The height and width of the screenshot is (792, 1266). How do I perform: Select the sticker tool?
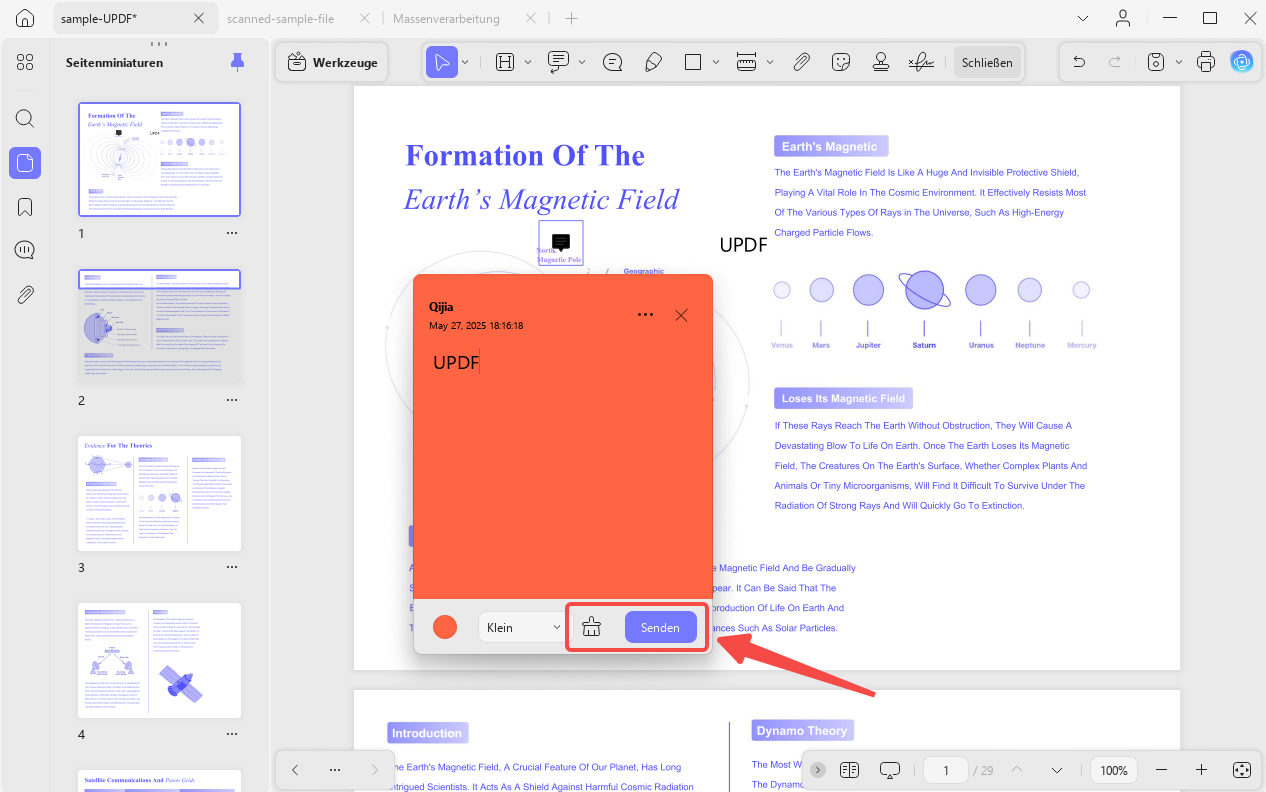[x=841, y=62]
